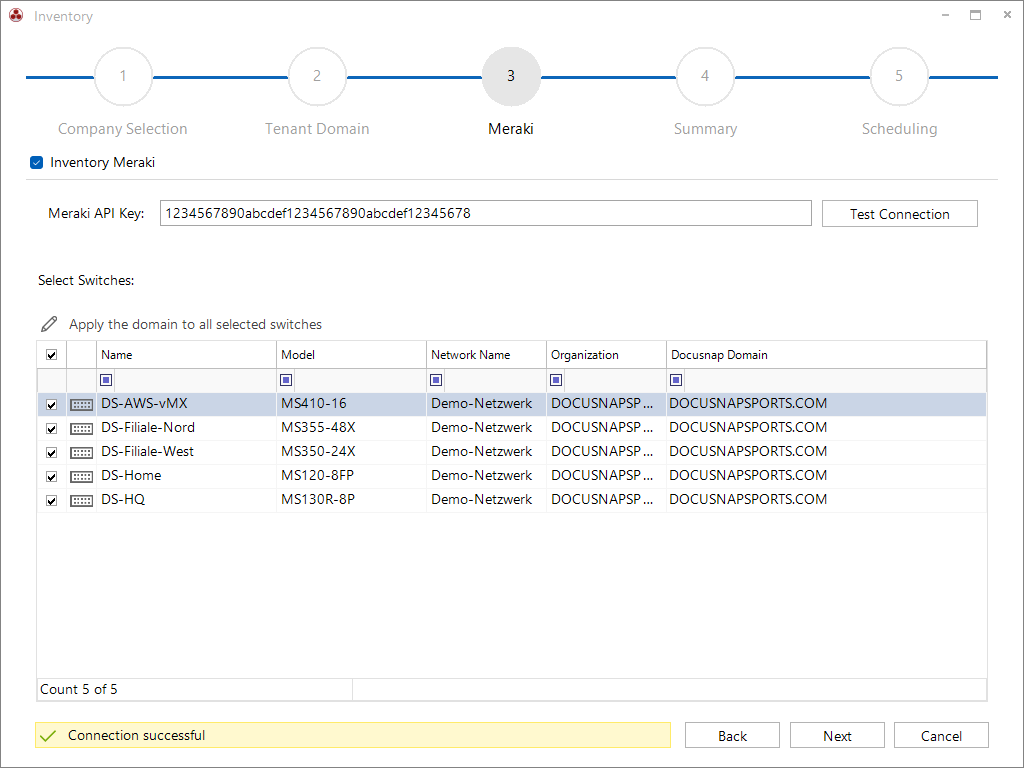Select the DS-Filiale-Nord name cell
Screen dimensions: 1024x768
186,428
